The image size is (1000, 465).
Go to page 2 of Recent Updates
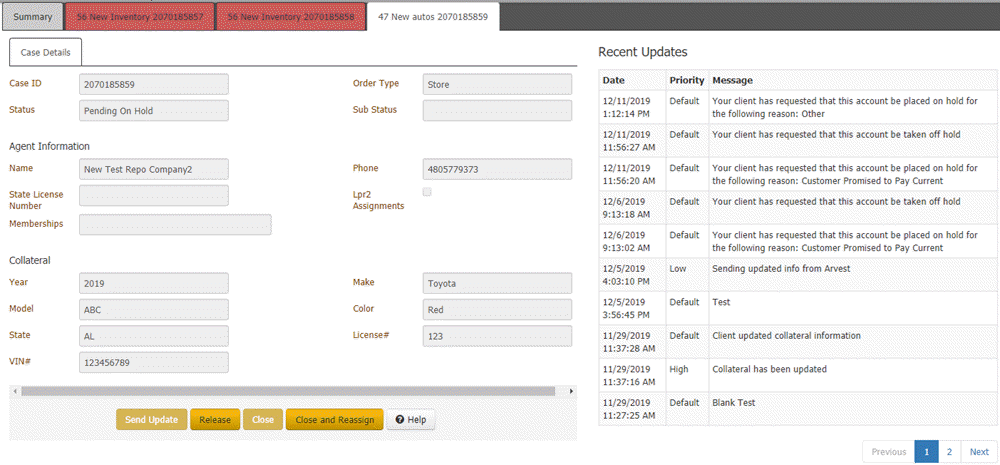pos(950,452)
